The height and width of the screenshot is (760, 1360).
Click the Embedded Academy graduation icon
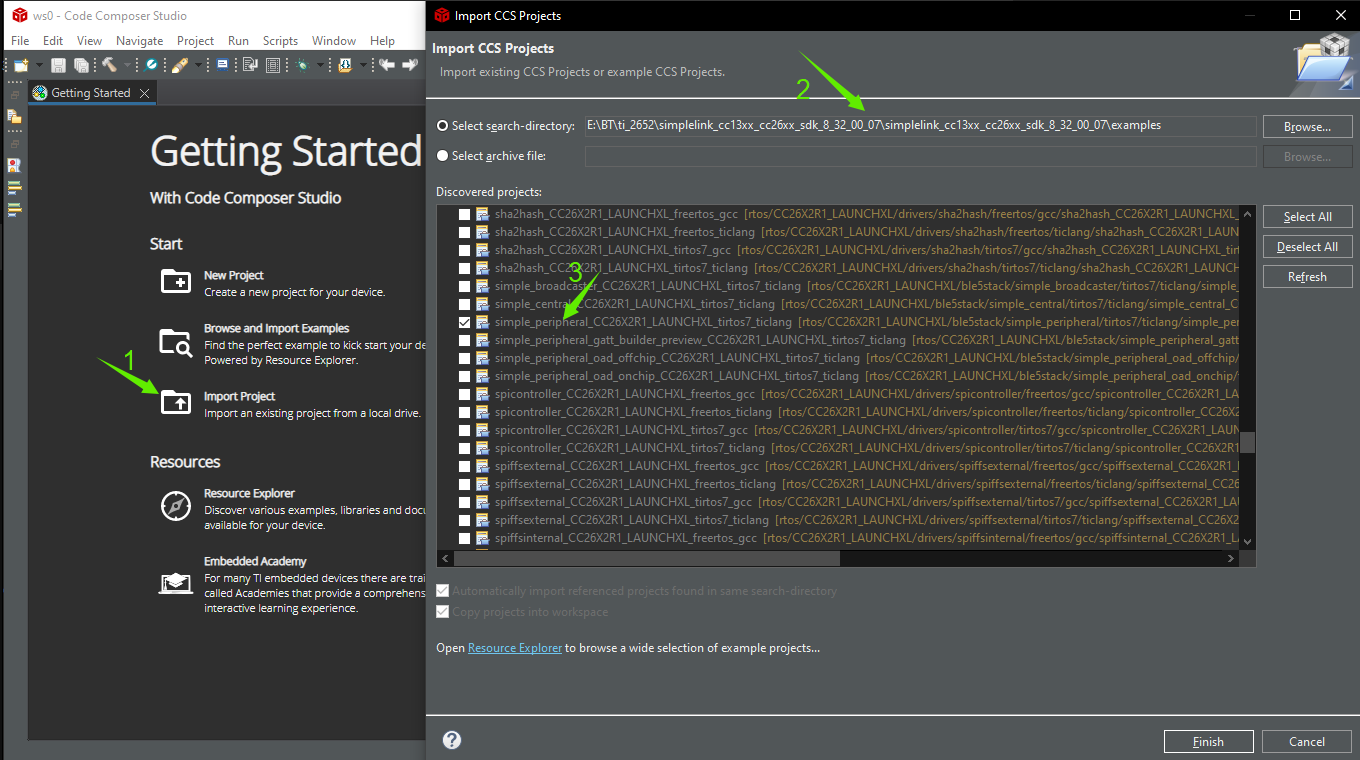[x=176, y=581]
